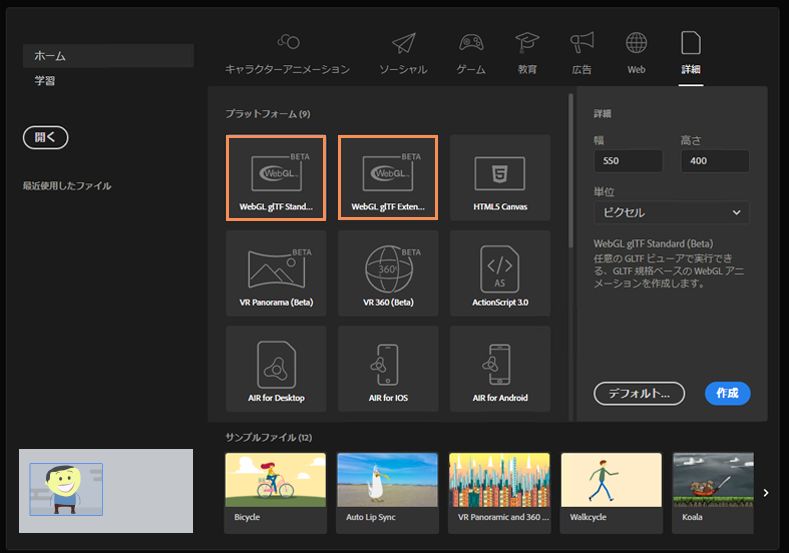The image size is (789, 553).
Task: Select the Ads megaphone tab
Action: pos(582,54)
